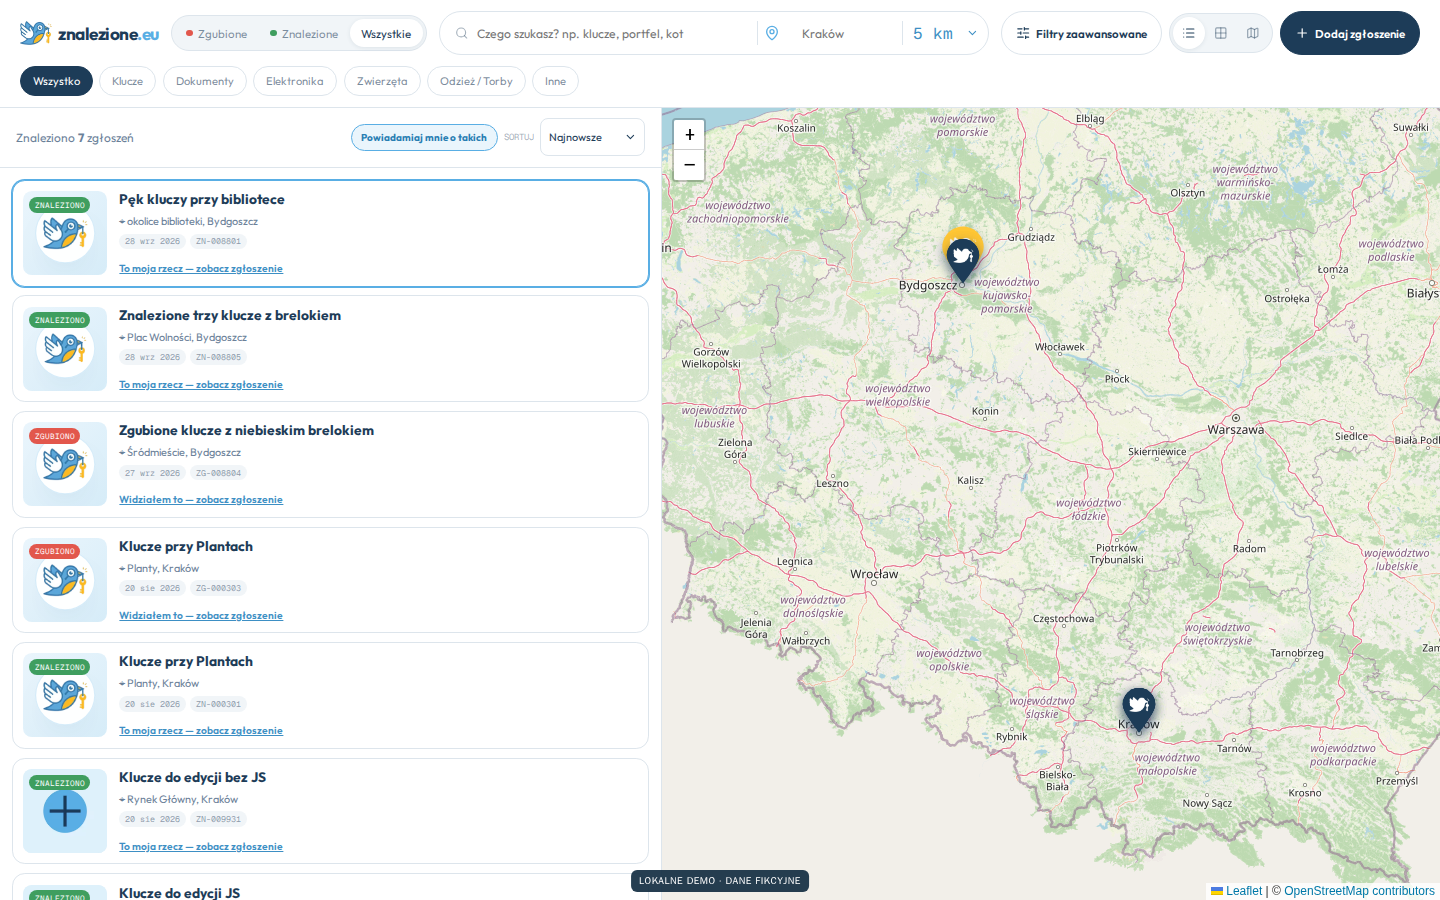Switch to grid view icon
1440x900 pixels.
(x=1221, y=33)
